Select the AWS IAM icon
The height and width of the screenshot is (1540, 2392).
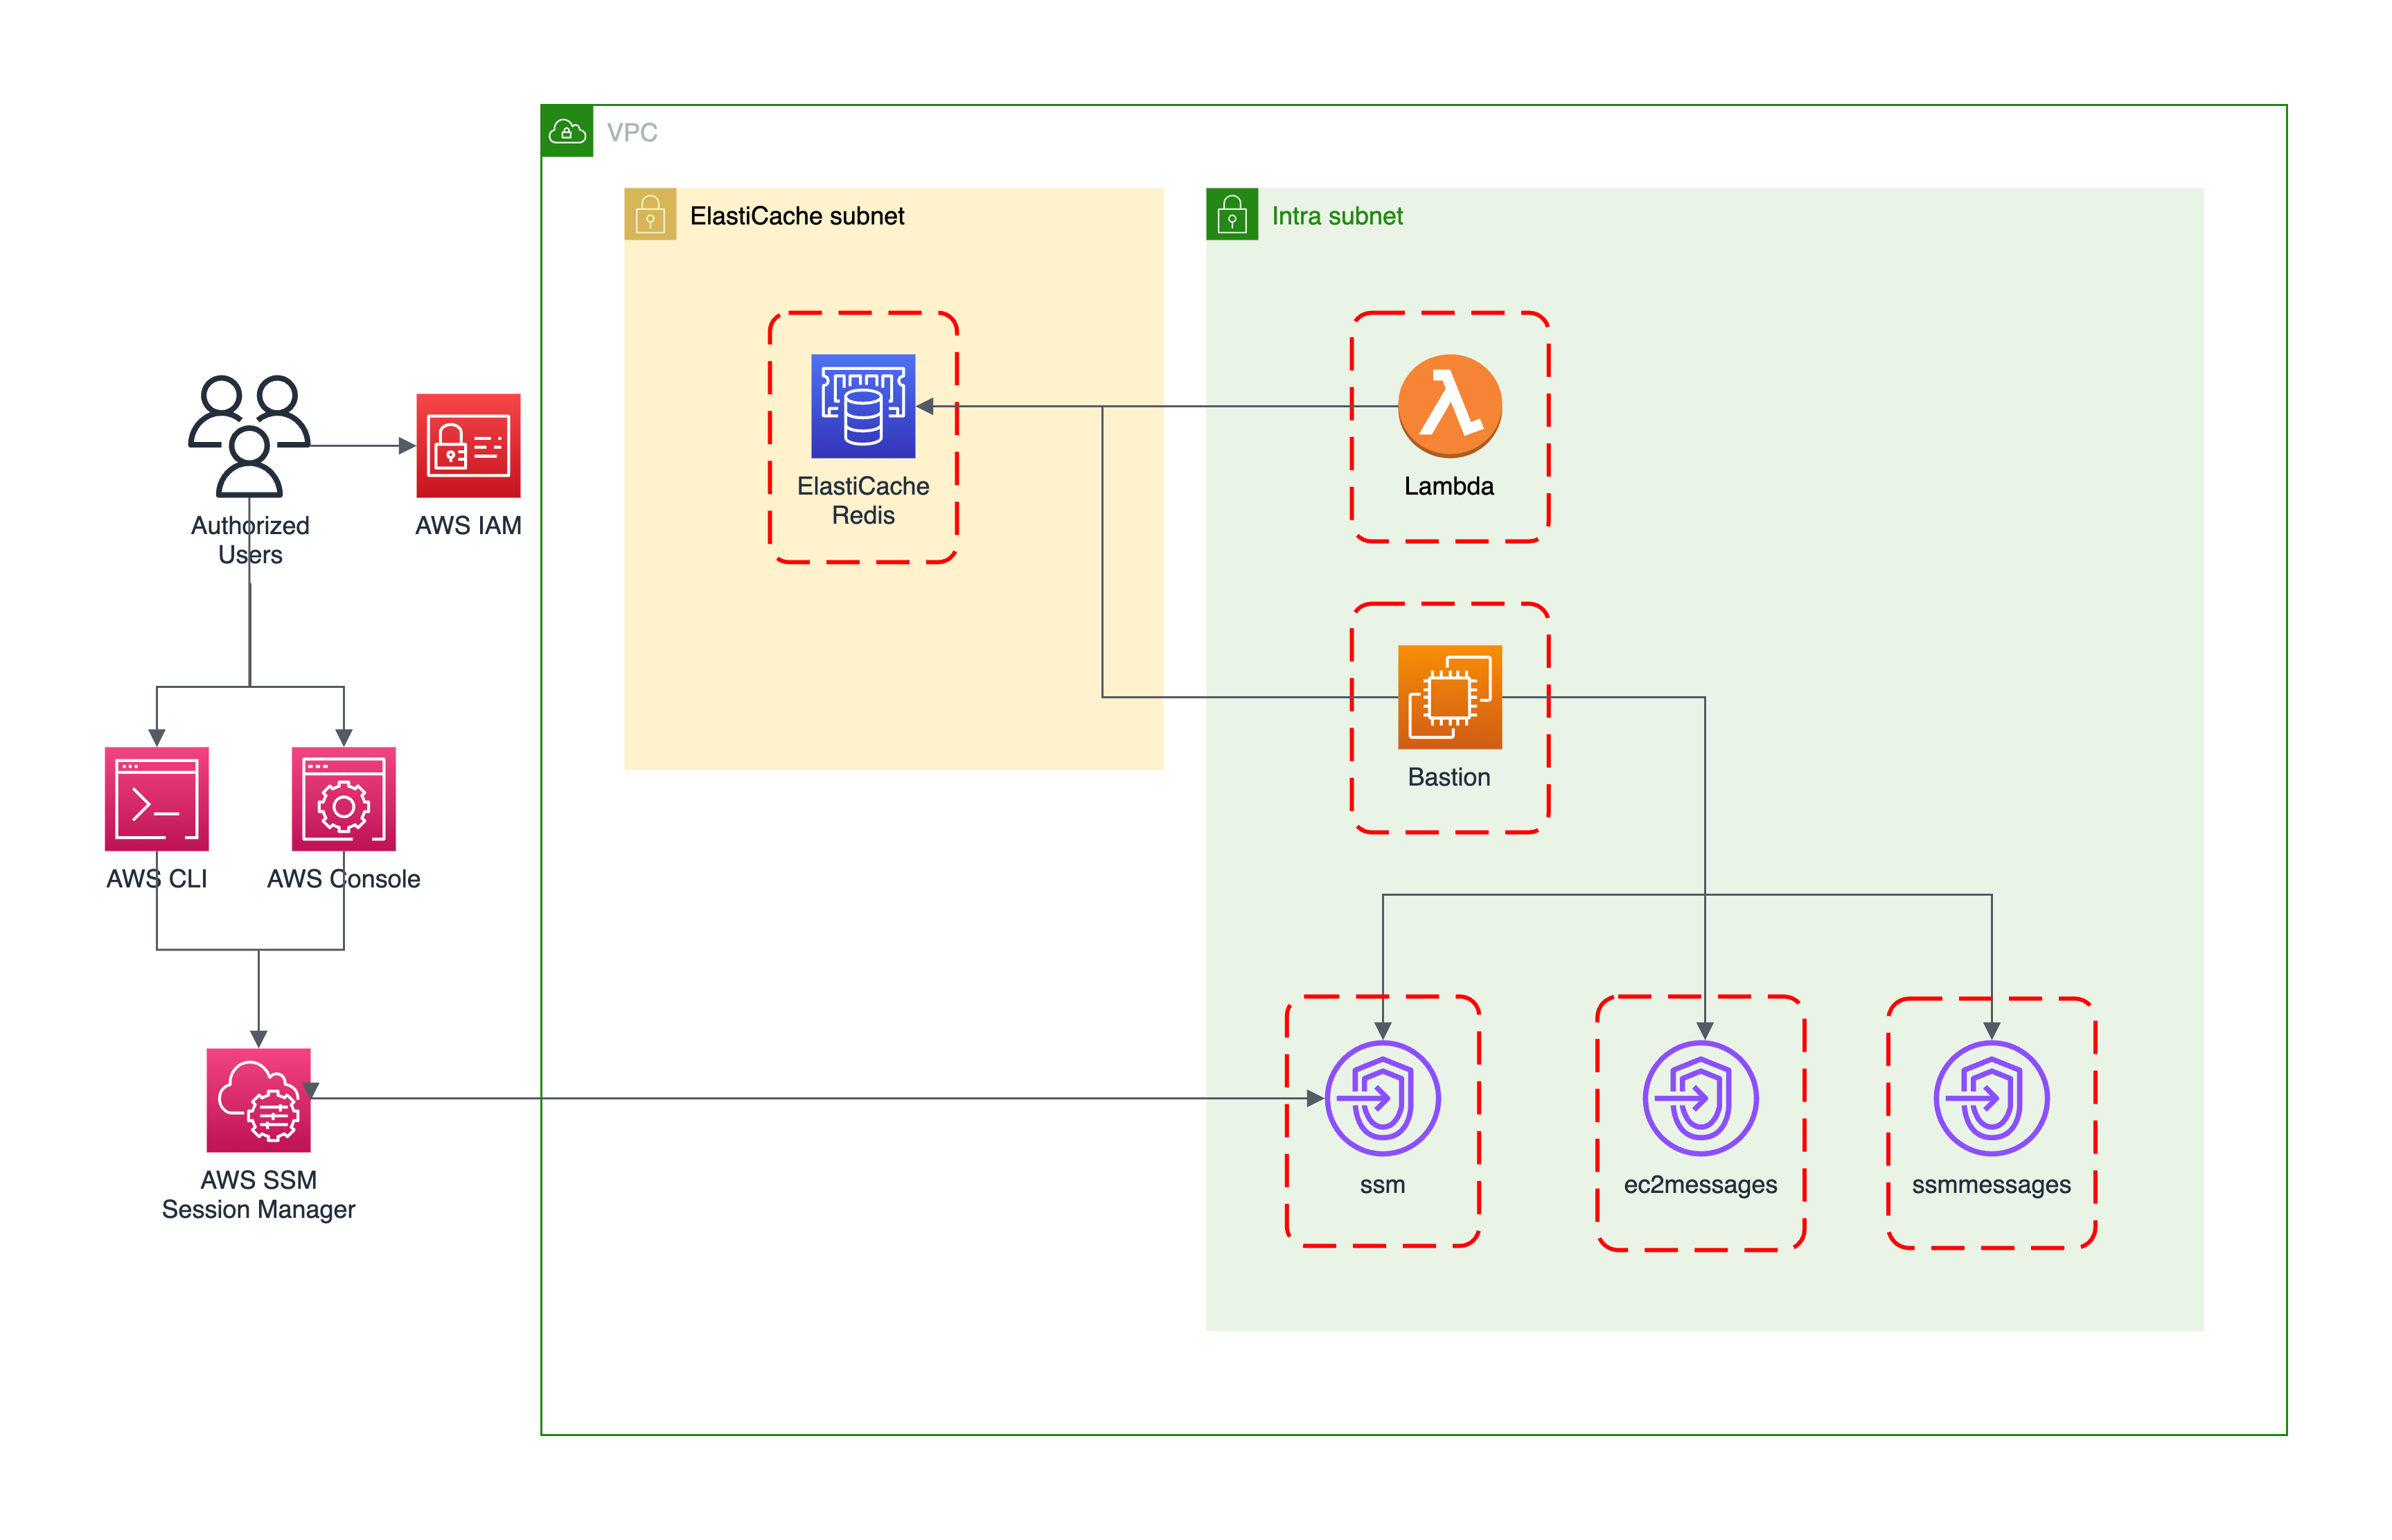468,446
